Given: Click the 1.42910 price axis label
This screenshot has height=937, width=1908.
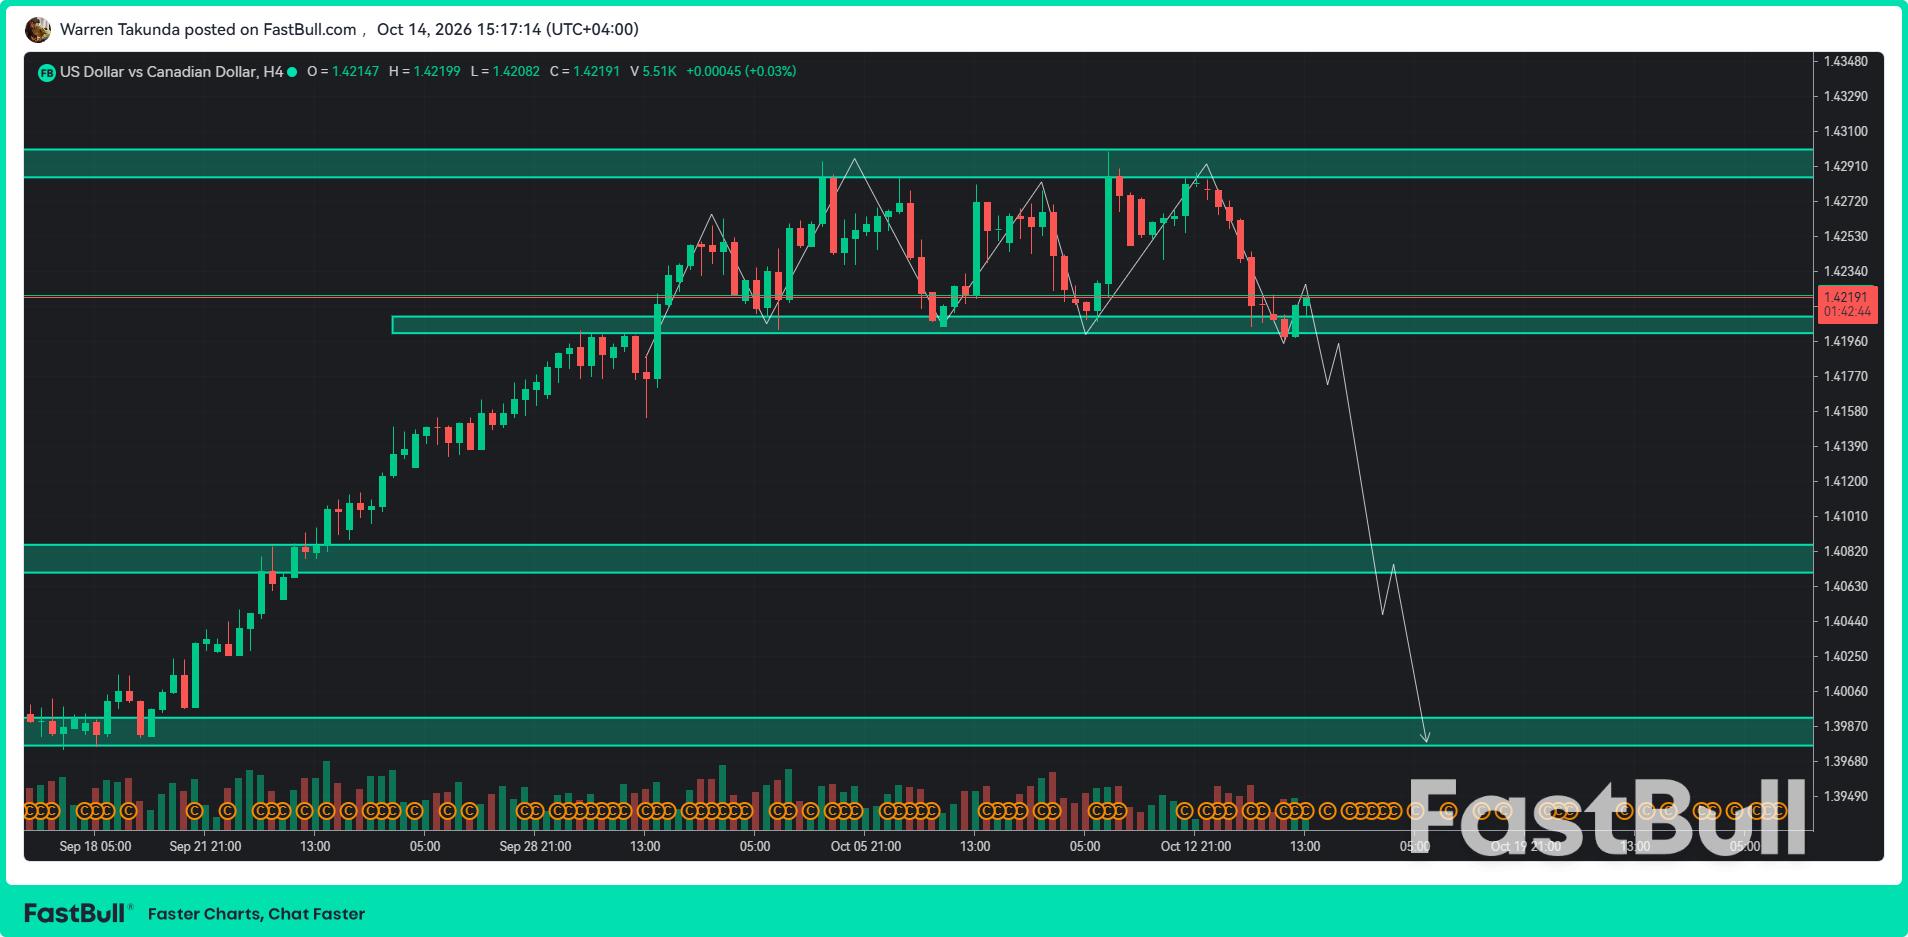Looking at the screenshot, I should pyautogui.click(x=1846, y=166).
